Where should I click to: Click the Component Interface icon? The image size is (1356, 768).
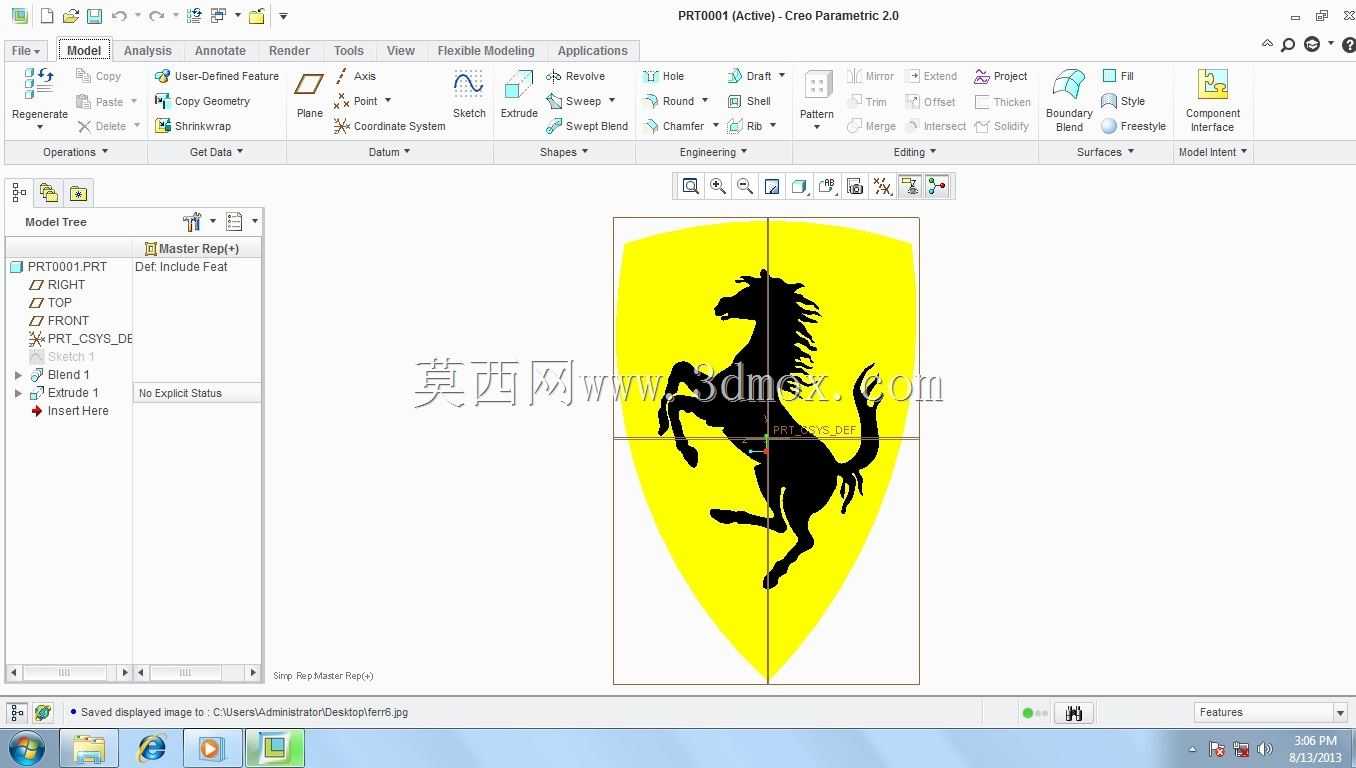click(x=1213, y=84)
